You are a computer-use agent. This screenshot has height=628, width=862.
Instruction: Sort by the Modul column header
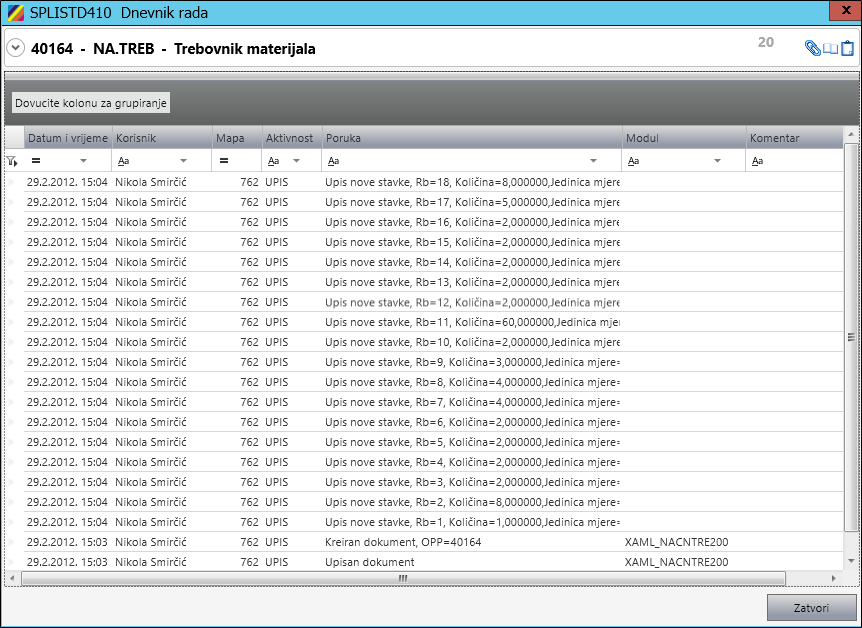684,138
